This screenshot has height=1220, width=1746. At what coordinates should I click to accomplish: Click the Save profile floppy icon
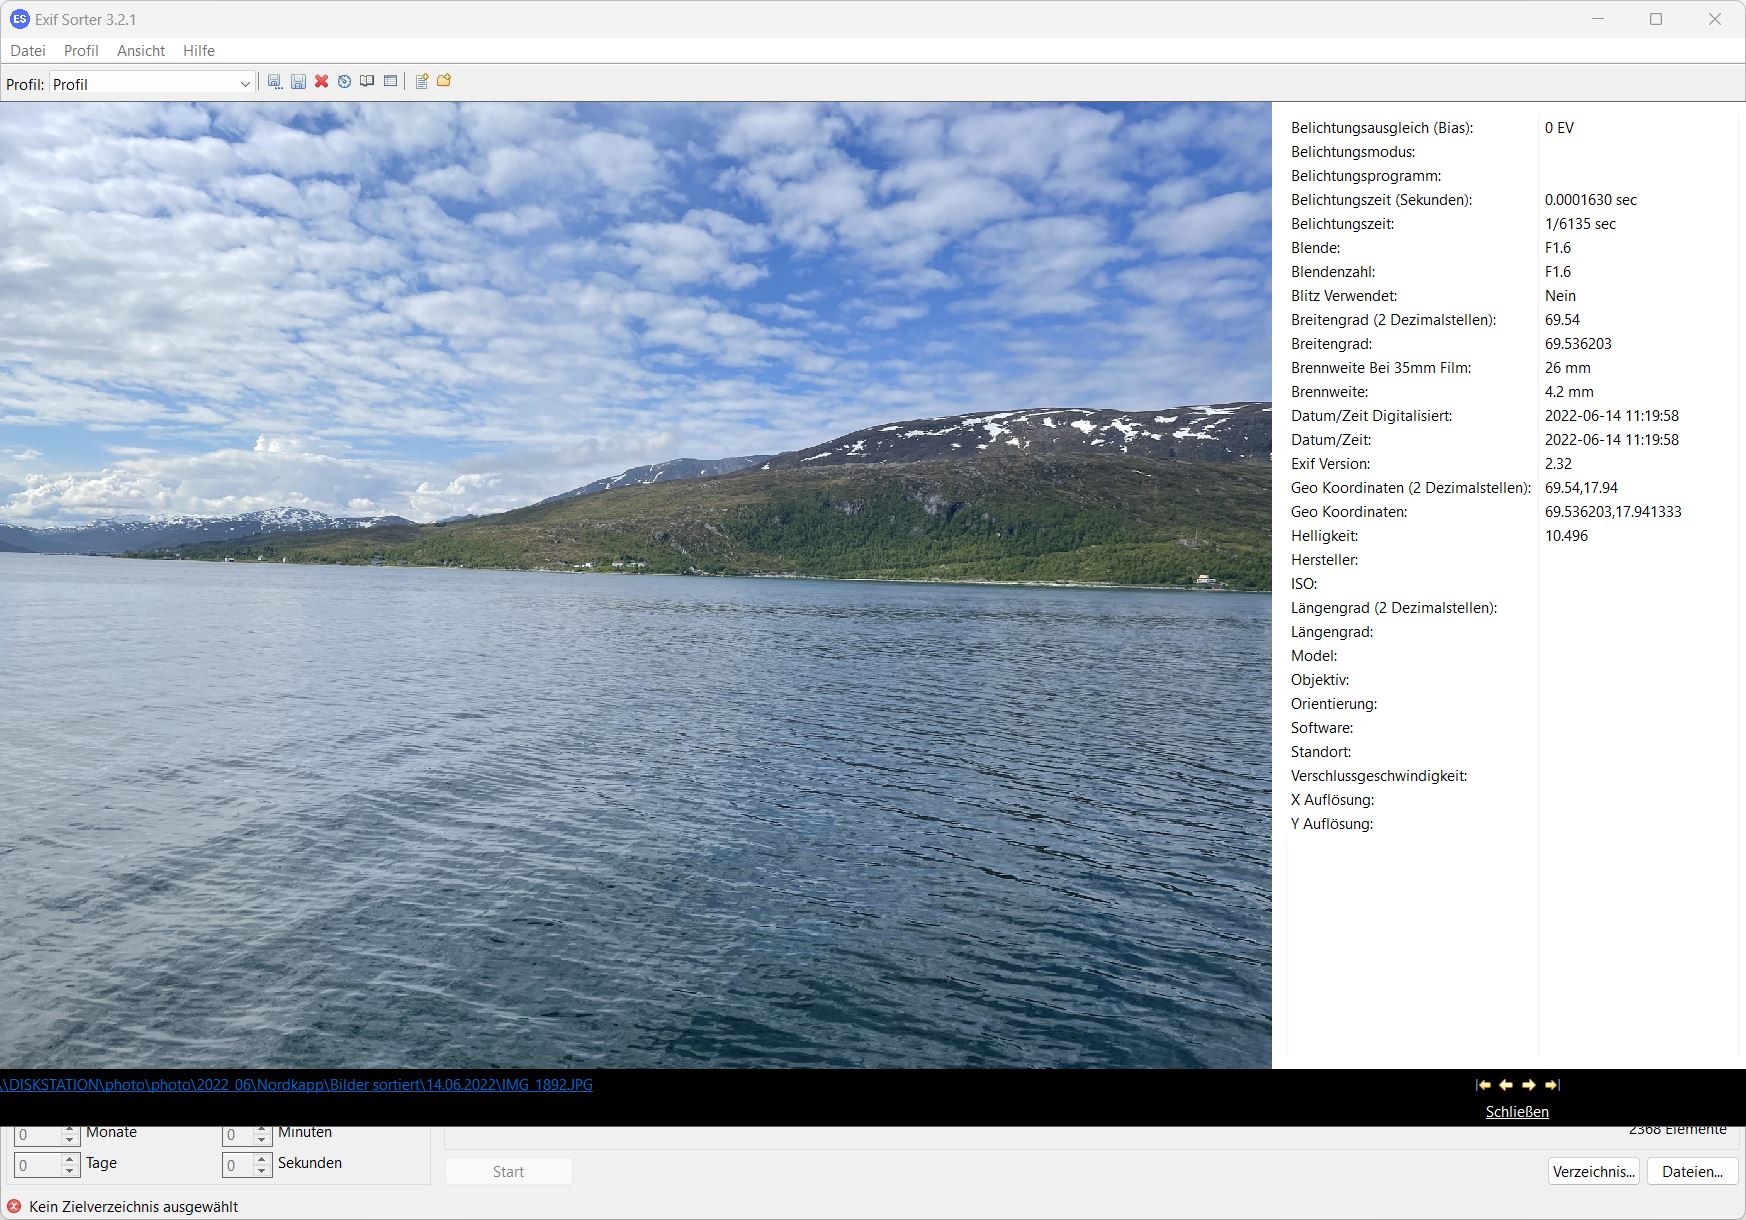[x=298, y=82]
